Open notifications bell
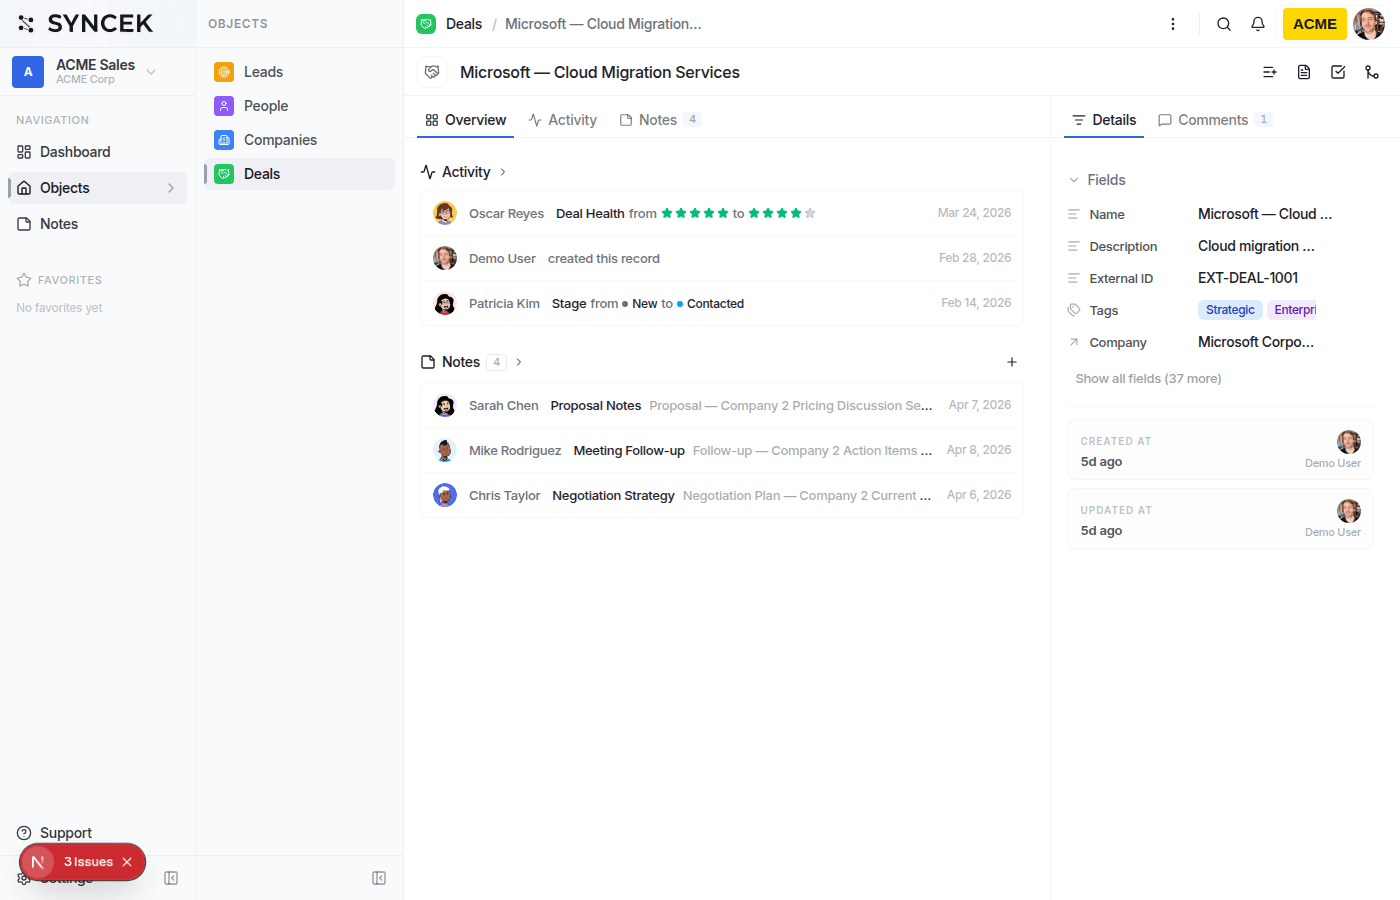Viewport: 1400px width, 900px height. 1258,24
